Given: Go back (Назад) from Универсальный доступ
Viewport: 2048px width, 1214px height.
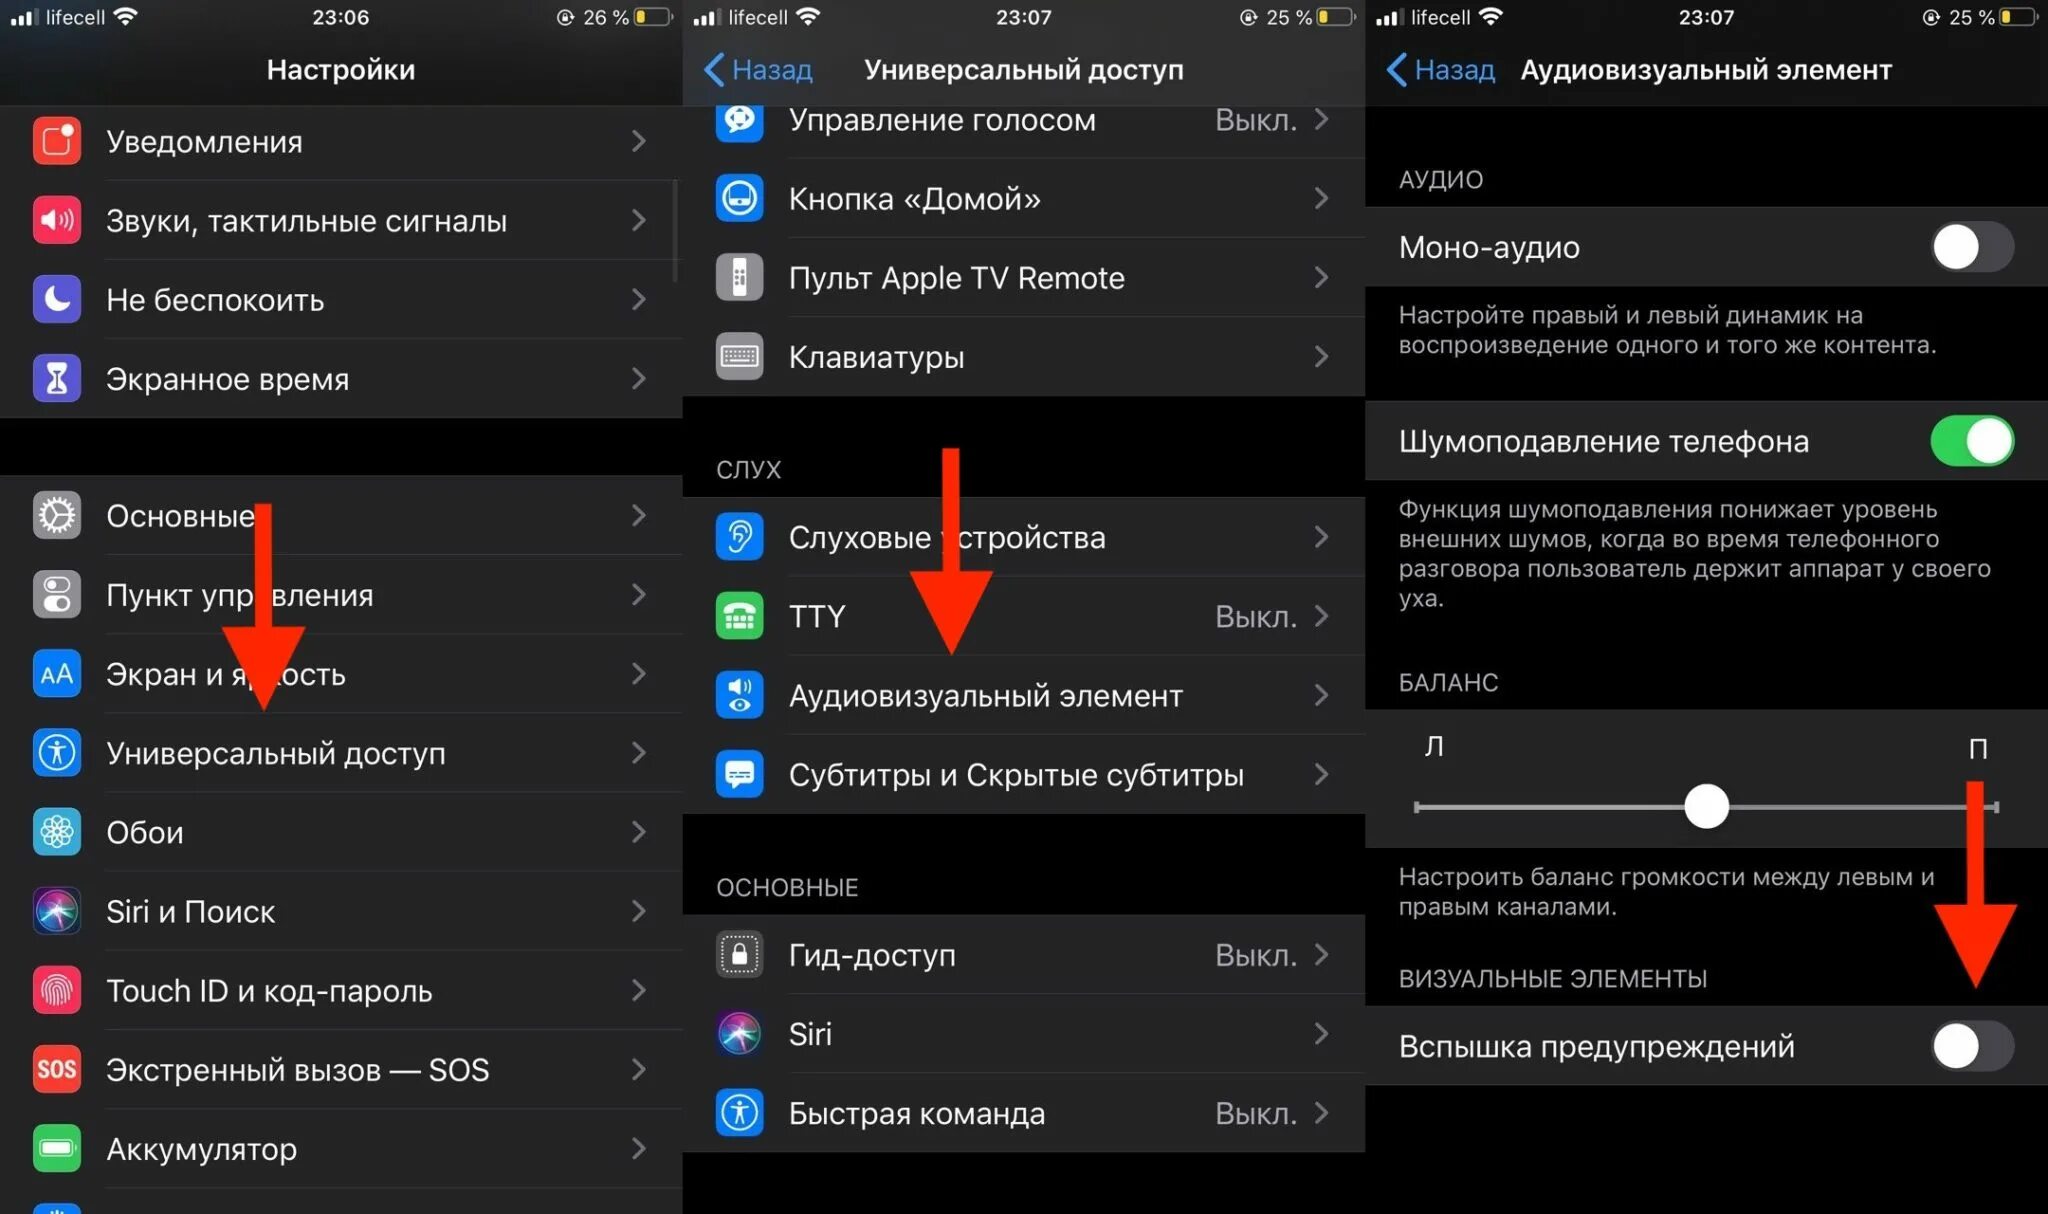Looking at the screenshot, I should tap(757, 70).
